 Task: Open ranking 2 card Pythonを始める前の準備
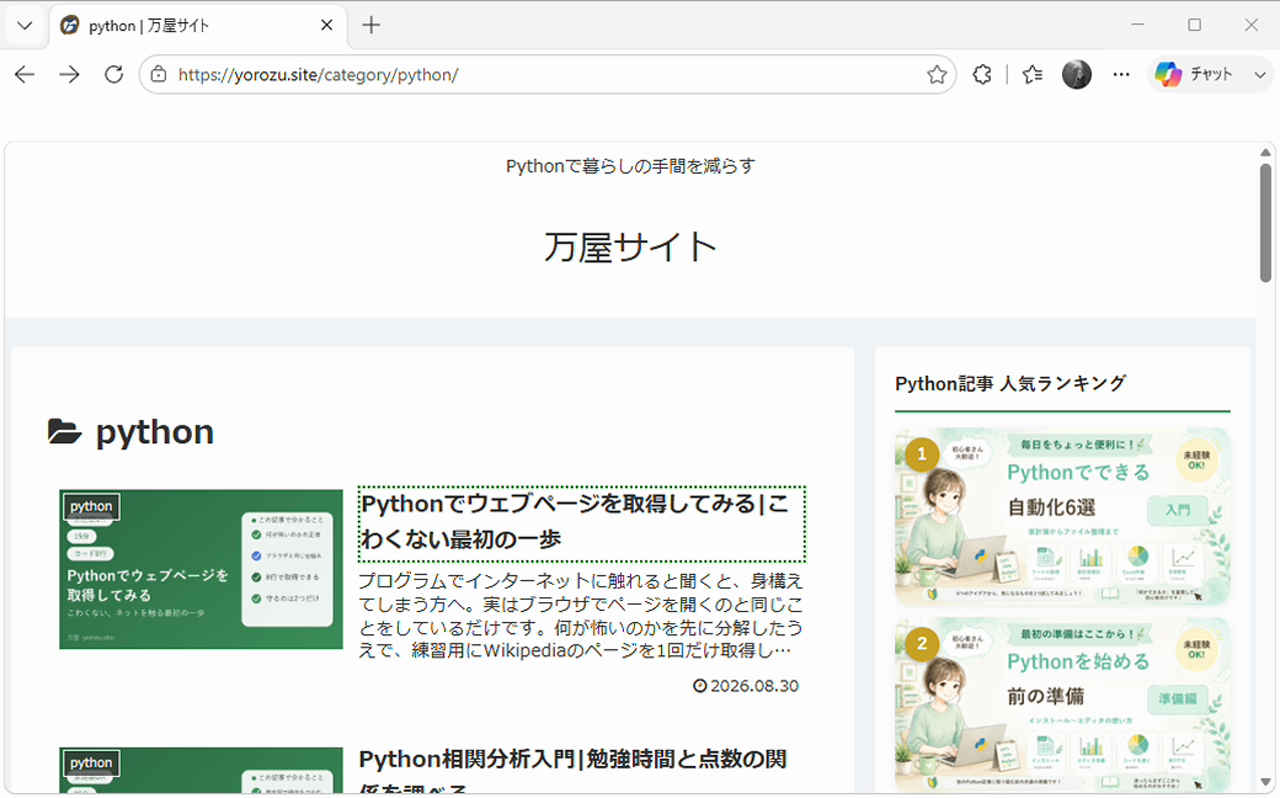pyautogui.click(x=1062, y=706)
